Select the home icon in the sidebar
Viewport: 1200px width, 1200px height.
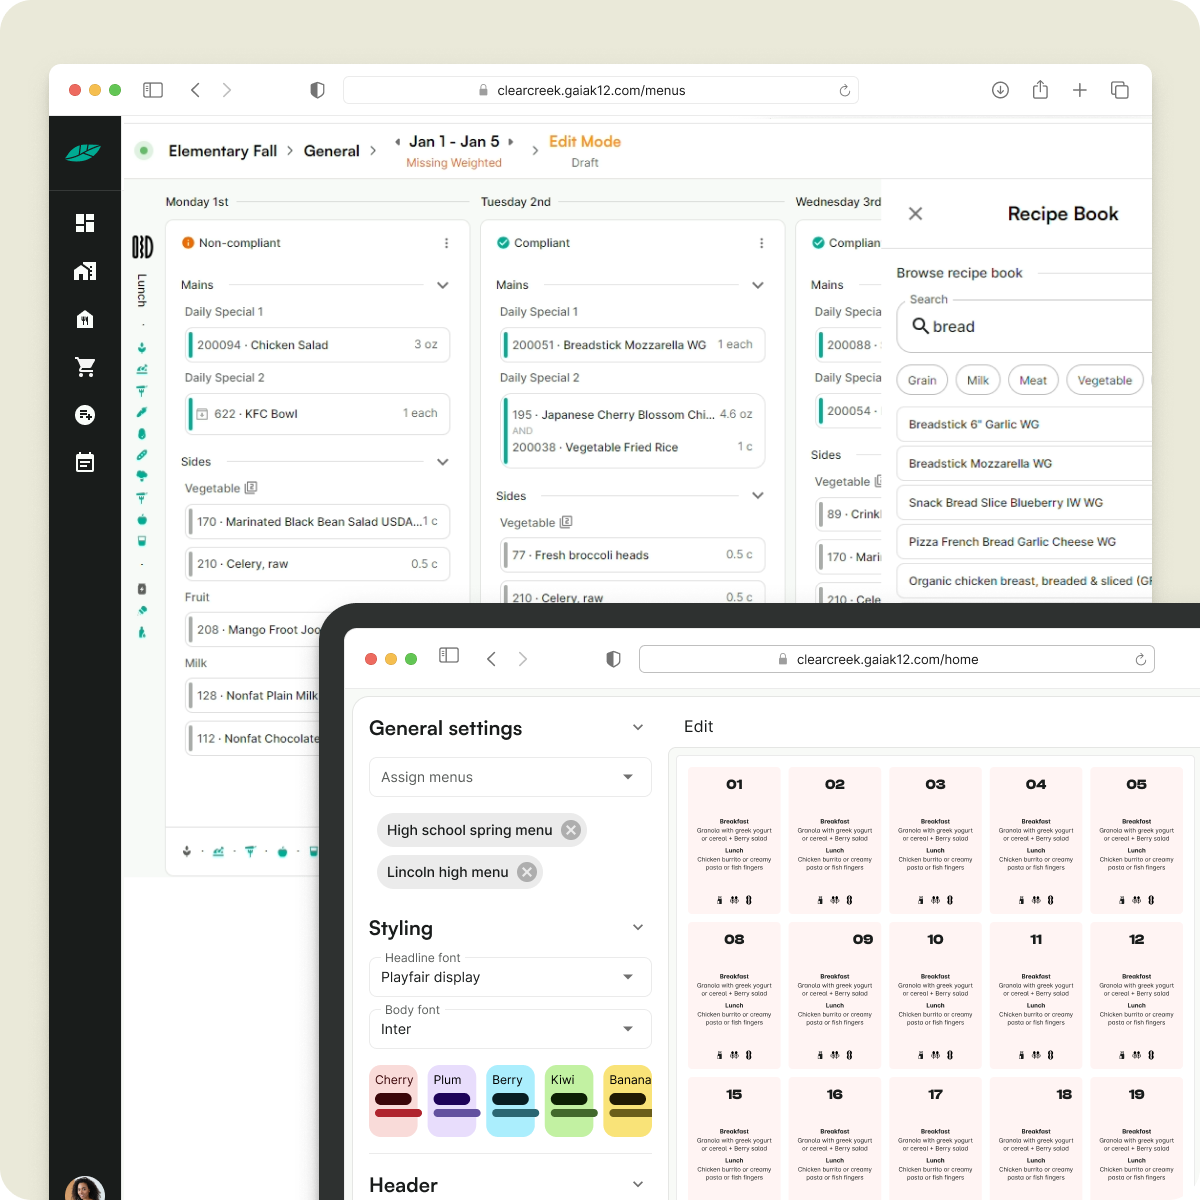[x=85, y=271]
